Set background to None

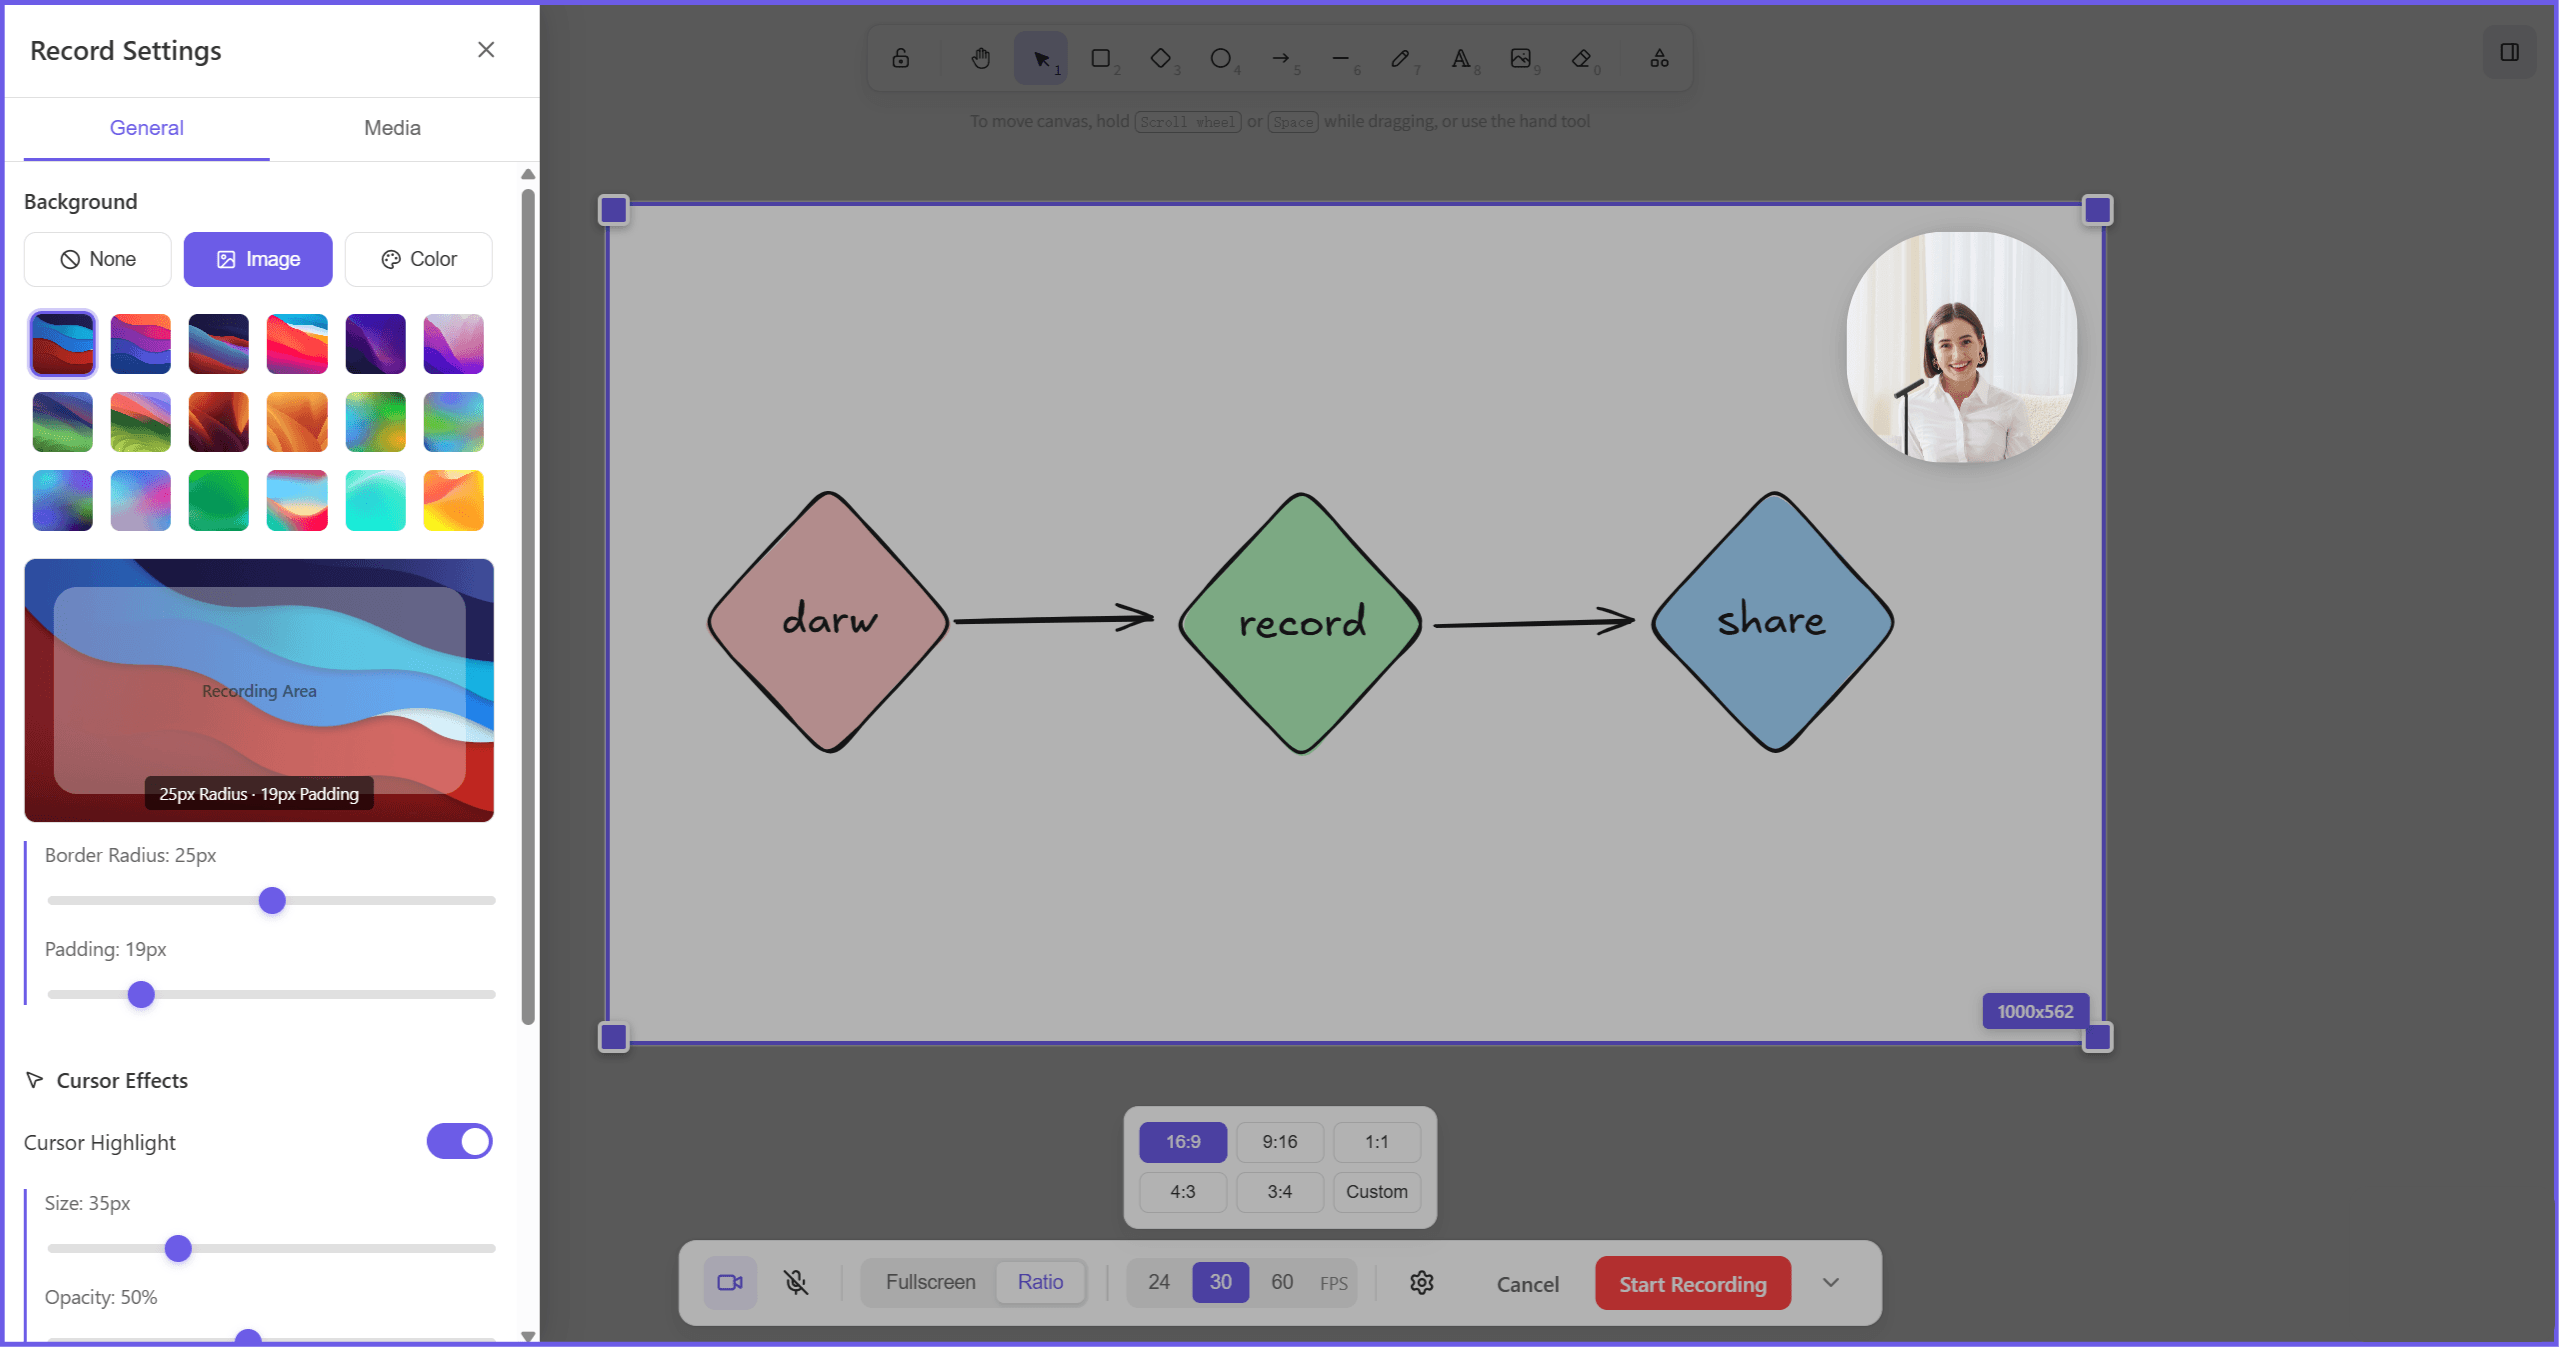97,259
